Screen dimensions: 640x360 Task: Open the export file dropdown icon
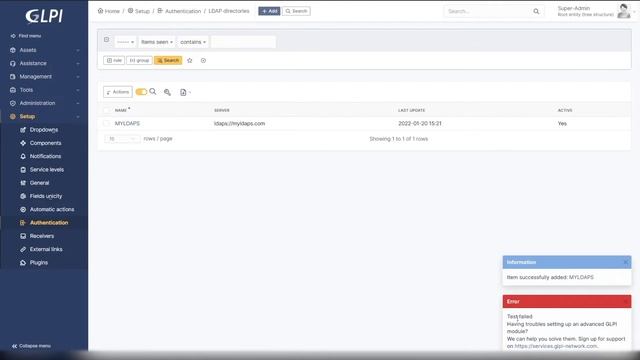pyautogui.click(x=185, y=92)
